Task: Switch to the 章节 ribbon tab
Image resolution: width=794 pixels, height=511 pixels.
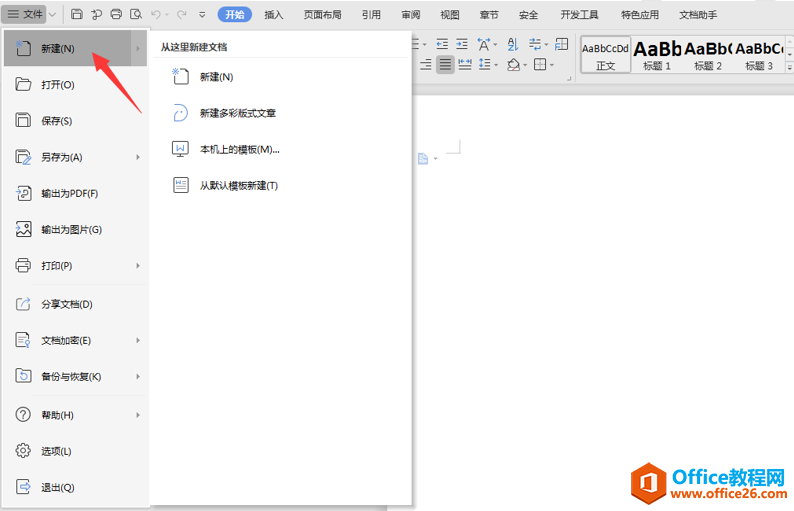Action: (x=489, y=15)
